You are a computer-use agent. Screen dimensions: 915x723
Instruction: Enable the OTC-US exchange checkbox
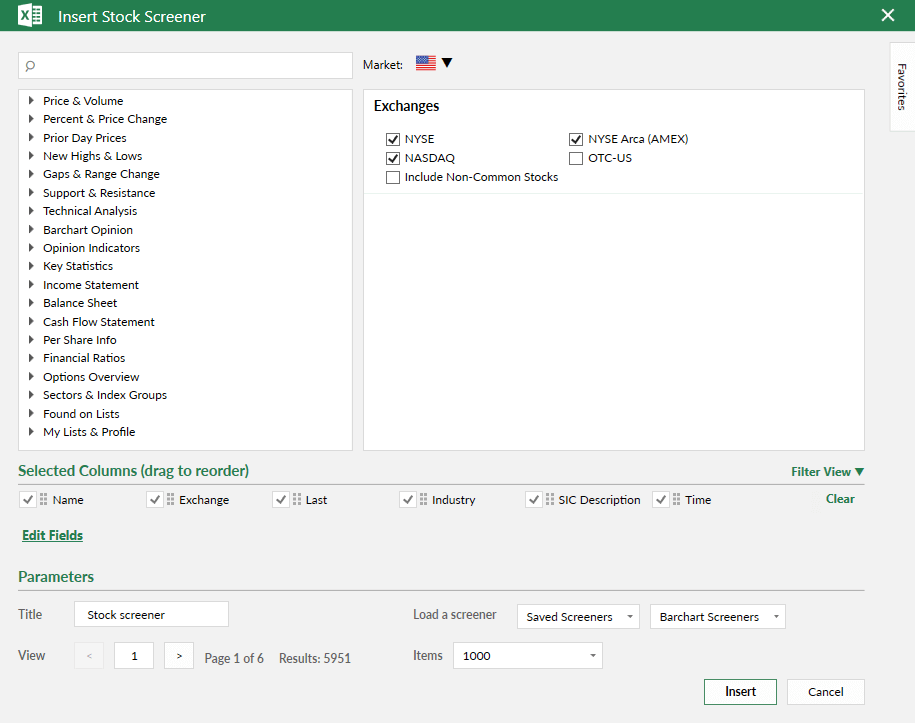576,158
